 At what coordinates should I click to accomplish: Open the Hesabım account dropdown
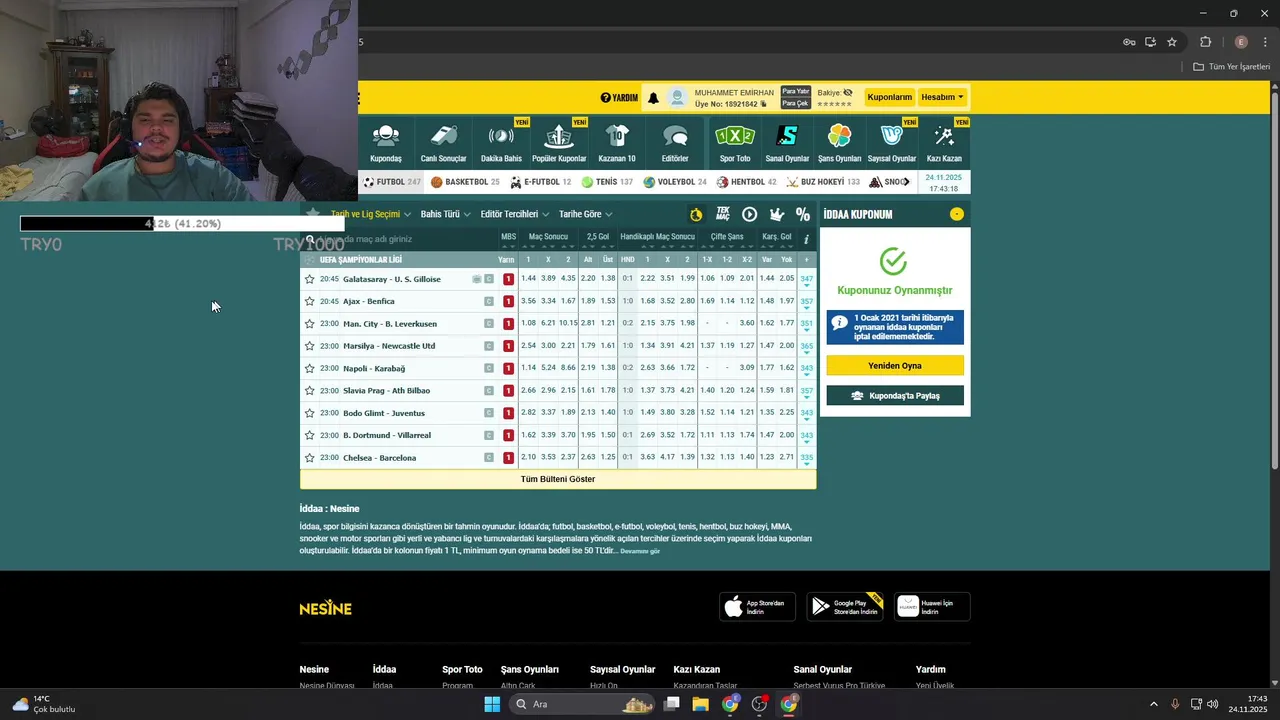pos(942,97)
